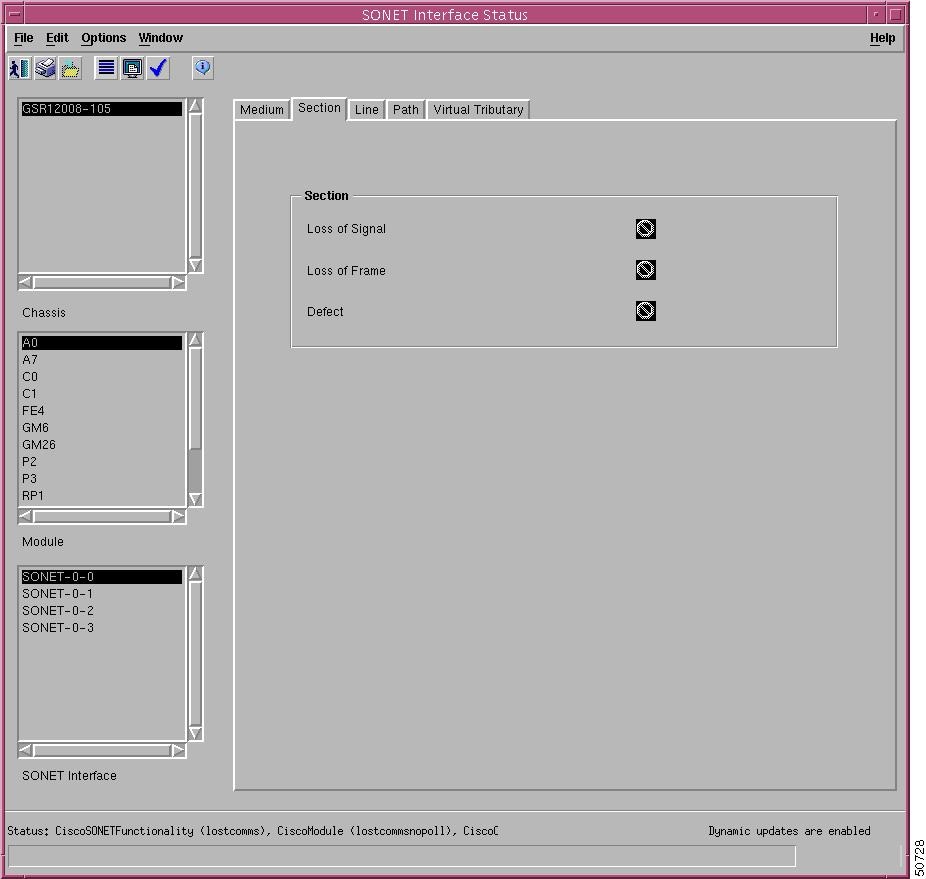Select module A0
926x879 pixels.
click(102, 343)
